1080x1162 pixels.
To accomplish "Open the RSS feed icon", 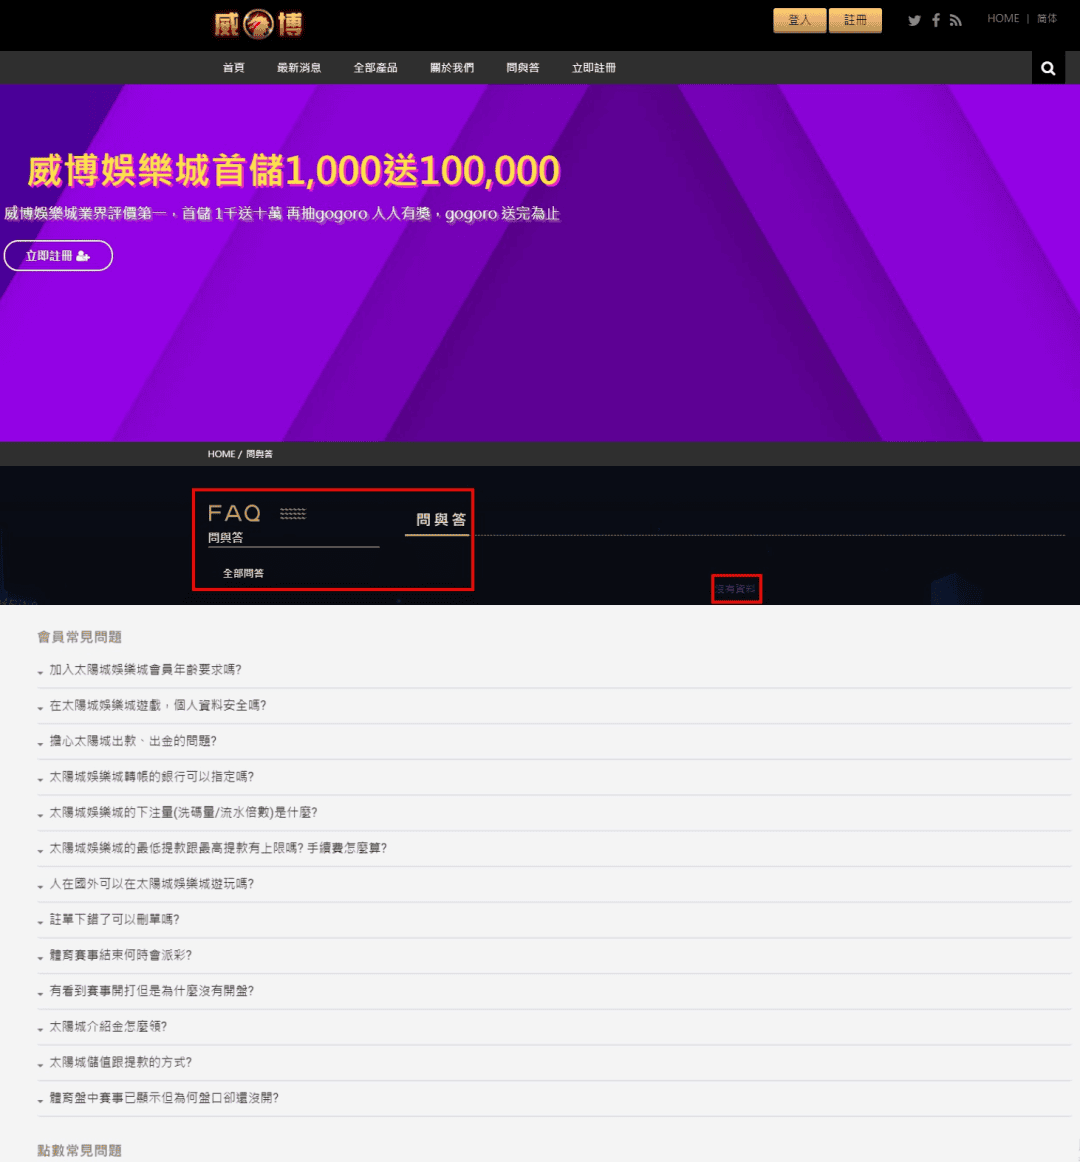I will click(955, 21).
